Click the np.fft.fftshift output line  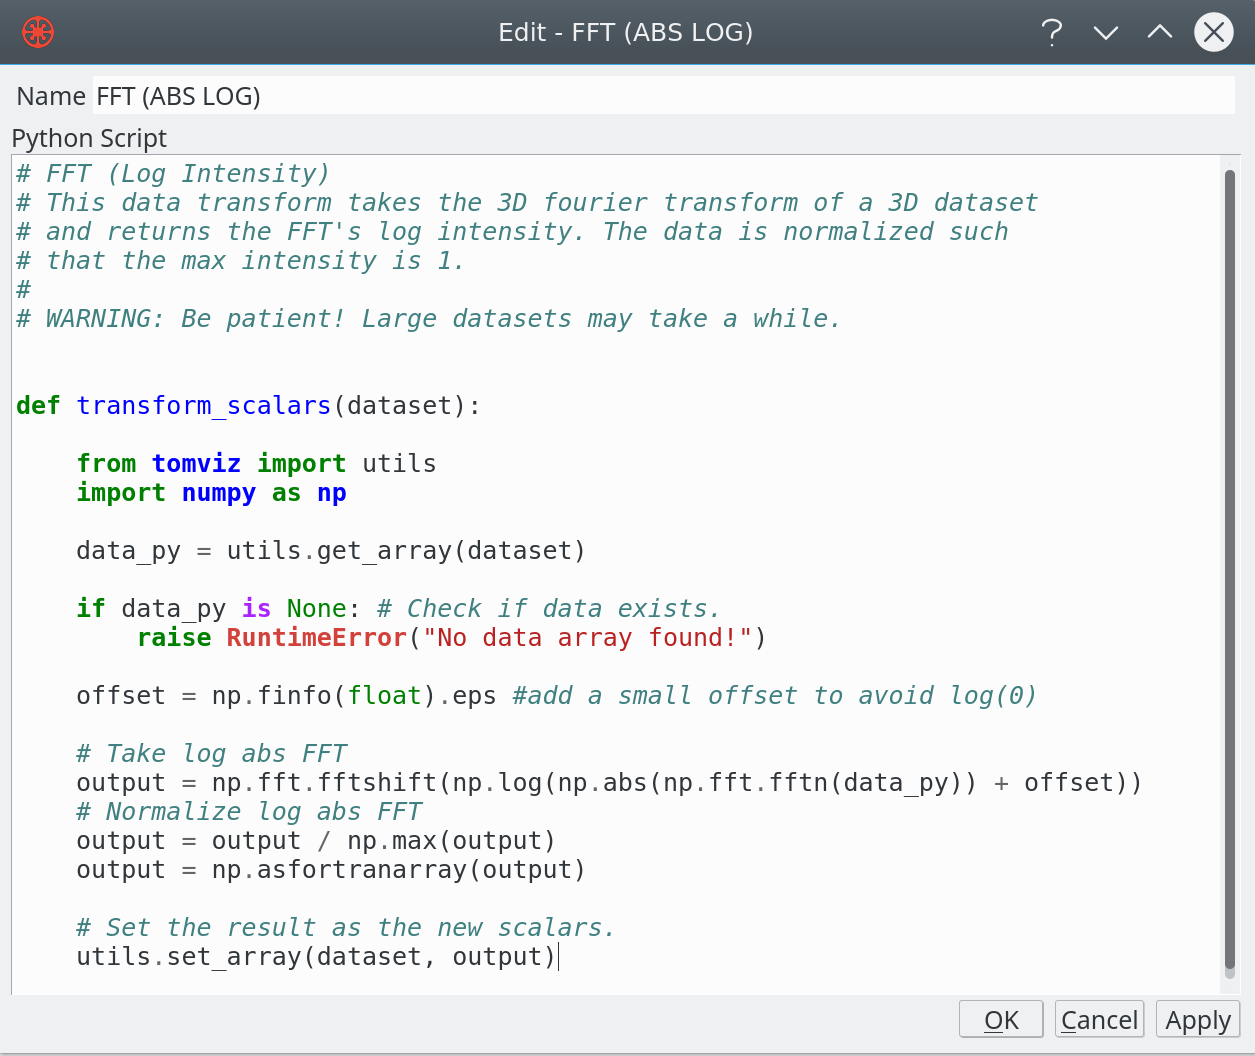coord(609,783)
